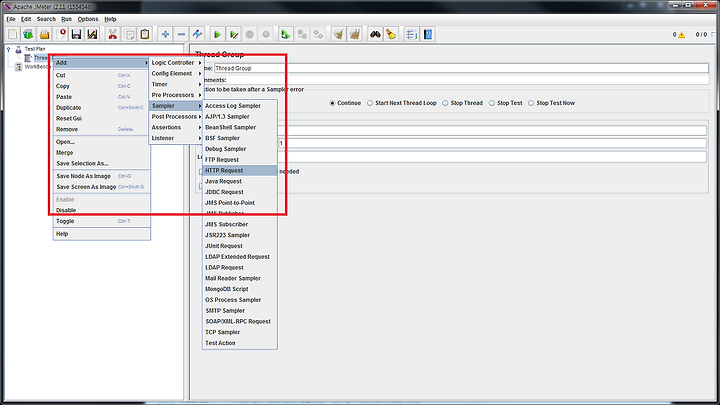Click the Remote Stop All icon
The width and height of the screenshot is (720, 405).
(x=302, y=34)
